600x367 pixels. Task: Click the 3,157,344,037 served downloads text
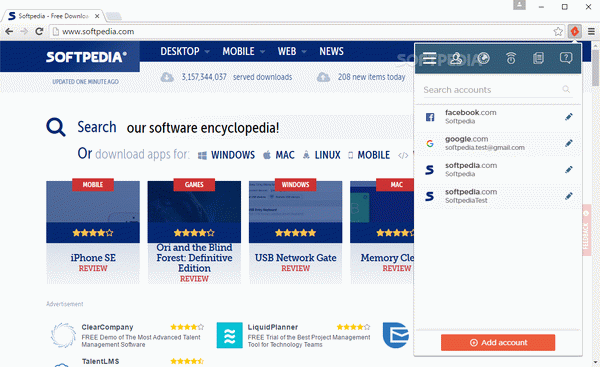(236, 77)
